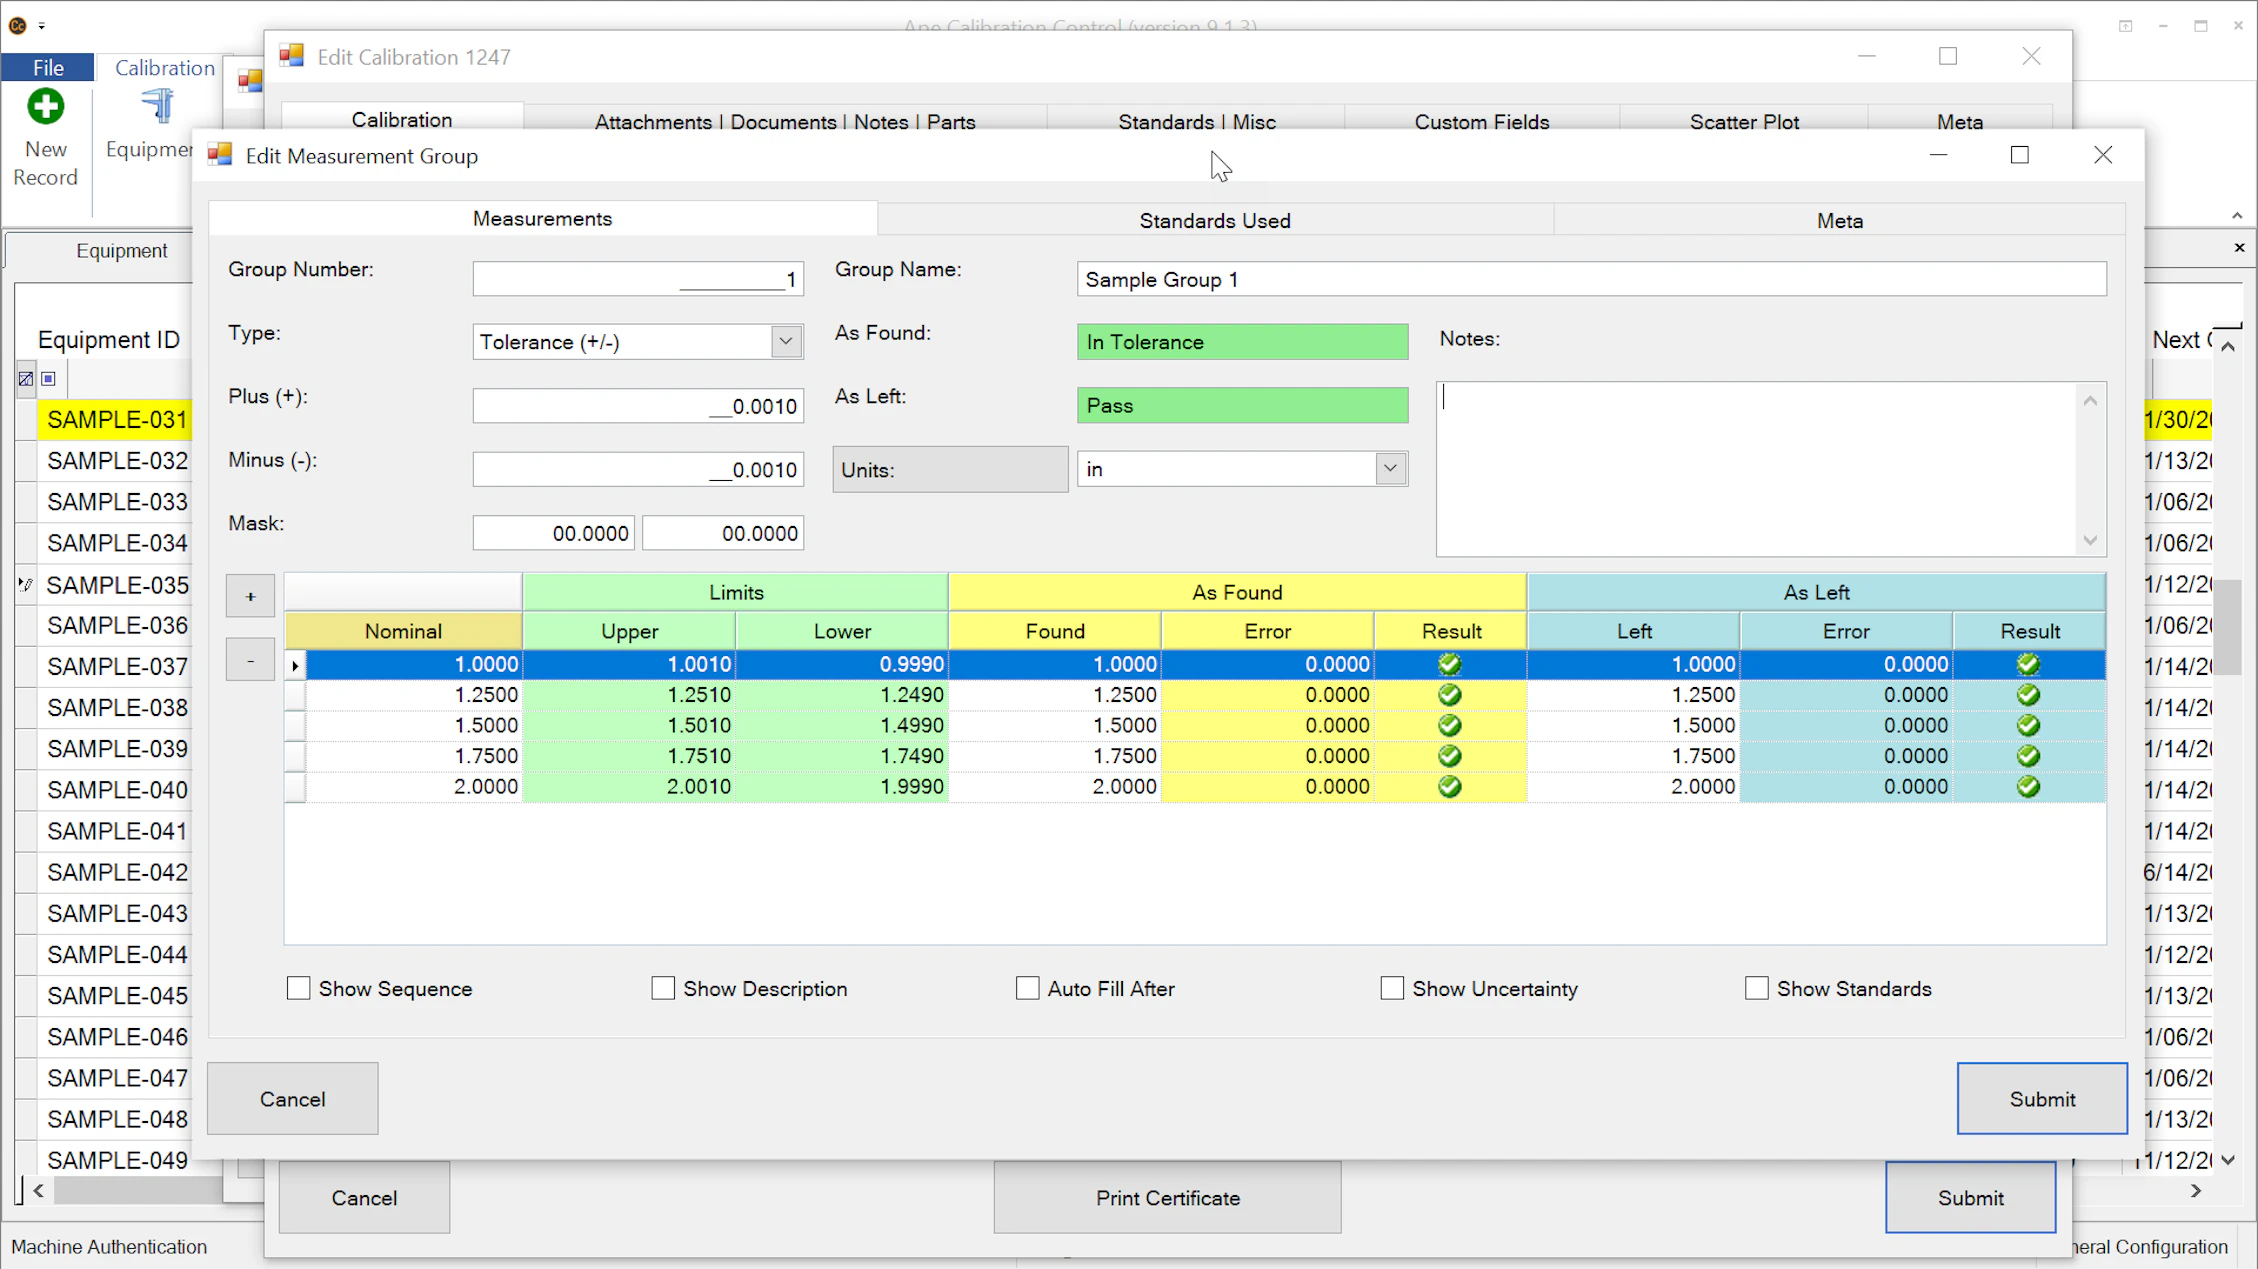
Task: Enable Show Standards
Action: (x=1757, y=988)
